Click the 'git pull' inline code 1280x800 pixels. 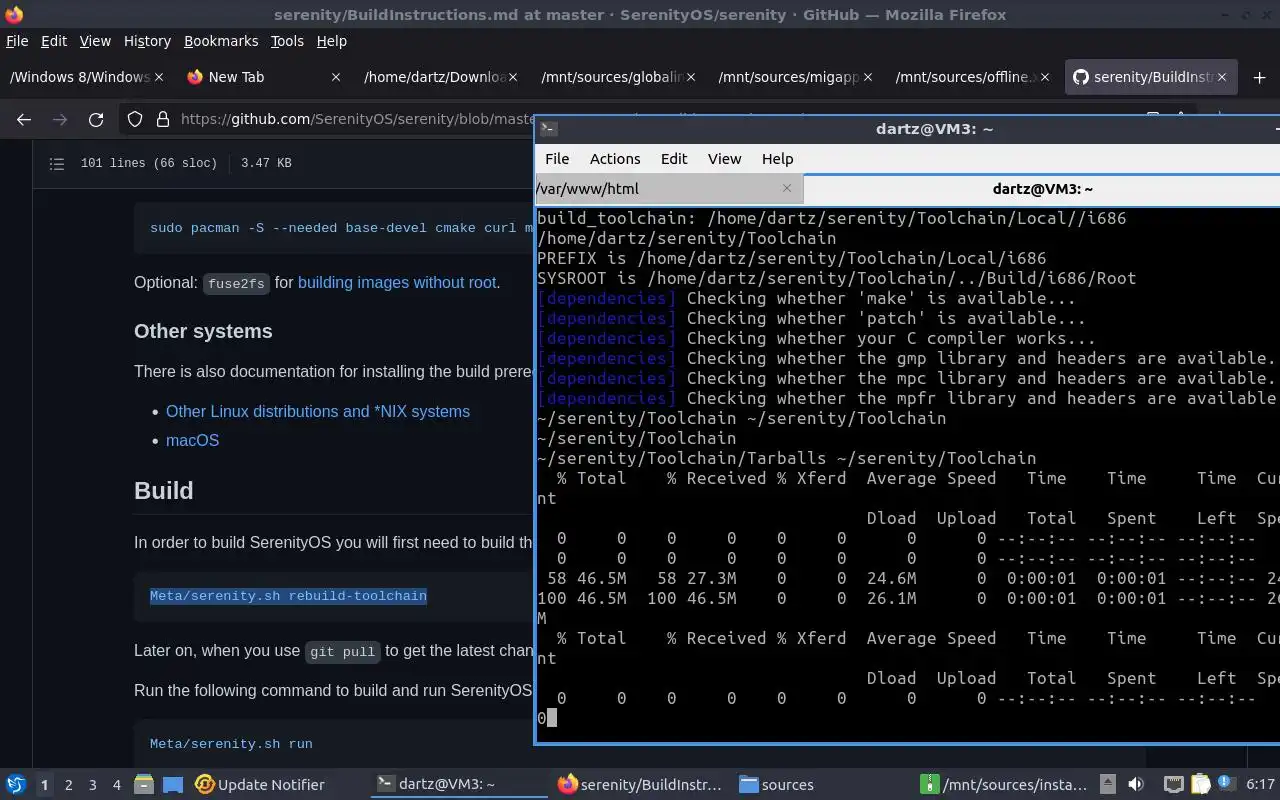tap(343, 652)
